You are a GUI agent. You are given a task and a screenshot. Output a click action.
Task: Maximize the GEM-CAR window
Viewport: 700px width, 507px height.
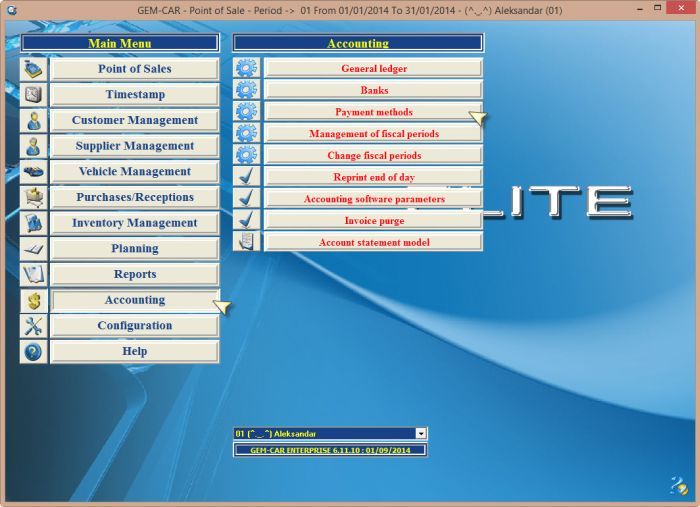click(658, 8)
